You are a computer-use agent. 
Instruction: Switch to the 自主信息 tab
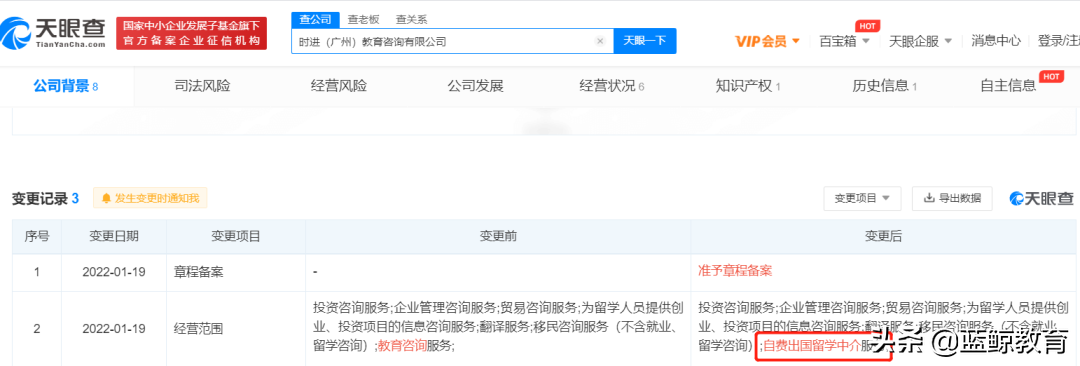click(x=1008, y=86)
